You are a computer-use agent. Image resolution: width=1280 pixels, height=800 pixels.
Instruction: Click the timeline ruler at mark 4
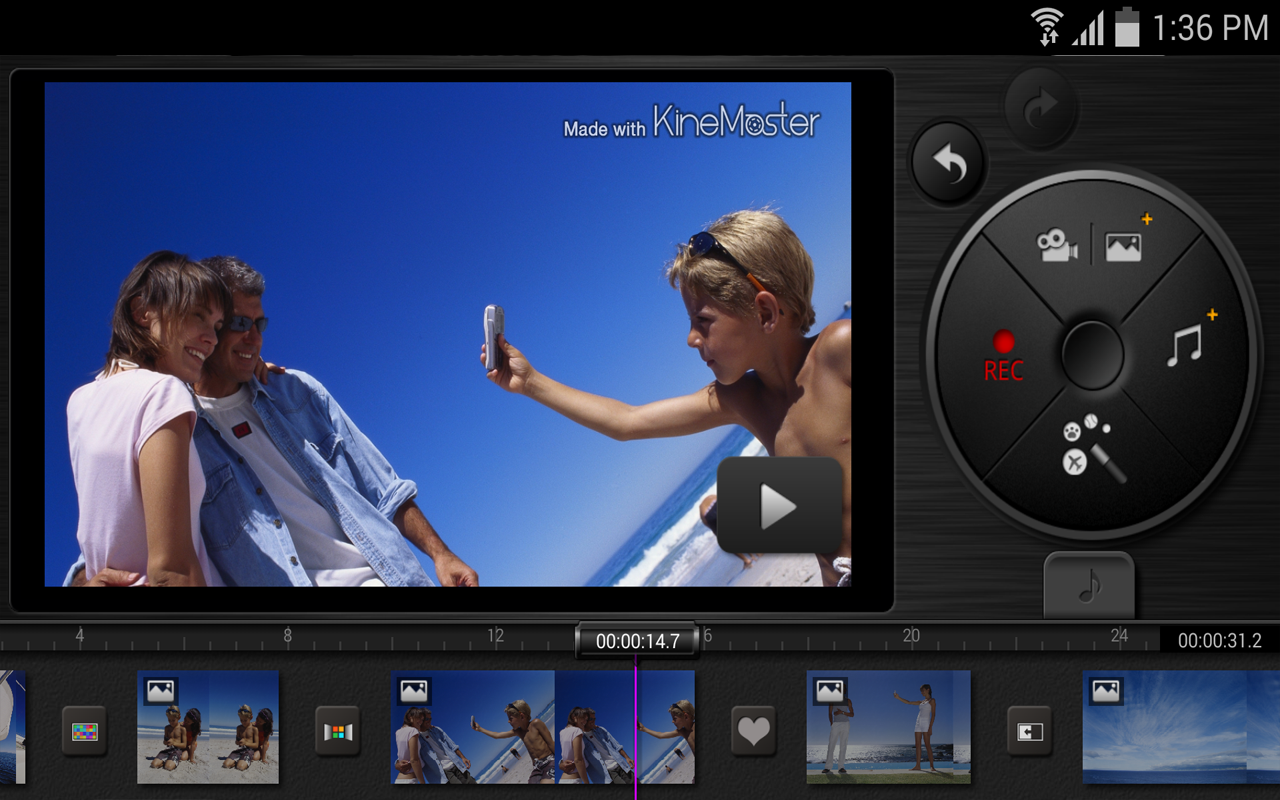coord(80,635)
